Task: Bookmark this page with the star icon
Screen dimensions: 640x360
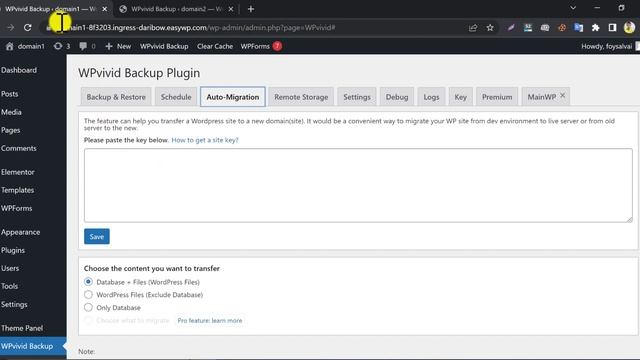Action: 490,28
